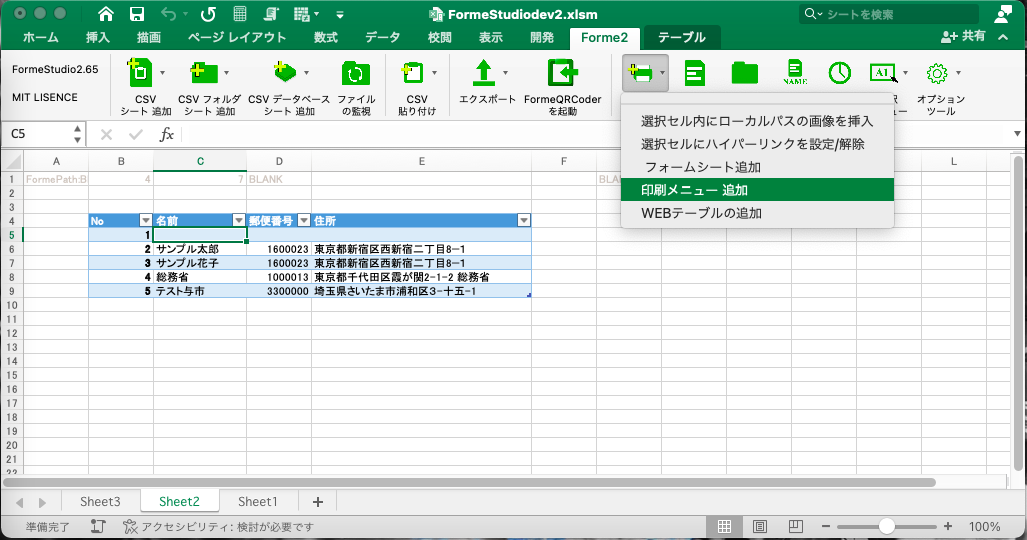
Task: Open the 住所 column filter dropdown
Action: (523, 220)
